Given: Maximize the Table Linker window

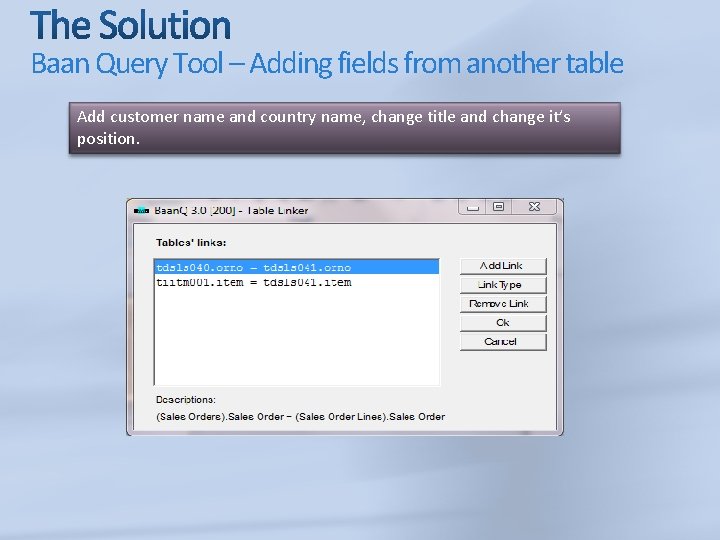Looking at the screenshot, I should point(499,207).
